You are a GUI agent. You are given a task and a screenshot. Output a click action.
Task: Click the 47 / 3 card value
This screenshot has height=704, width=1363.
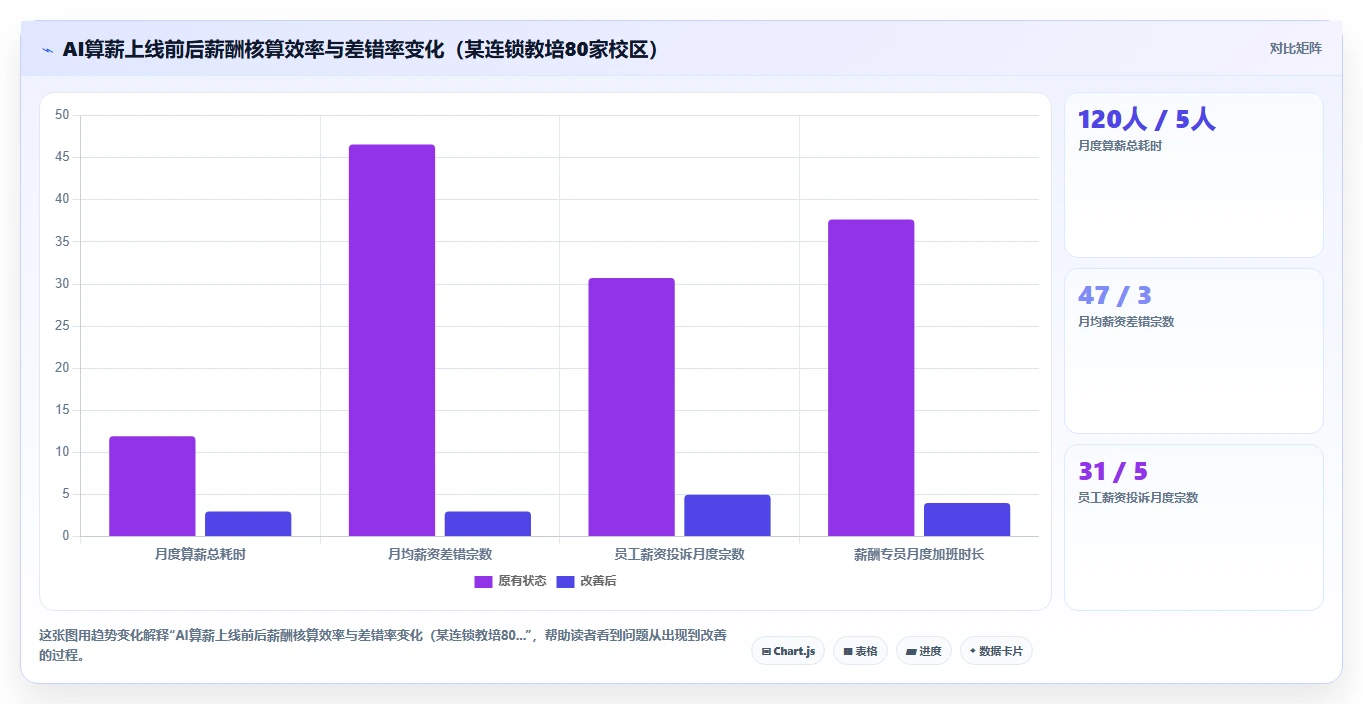[1115, 296]
